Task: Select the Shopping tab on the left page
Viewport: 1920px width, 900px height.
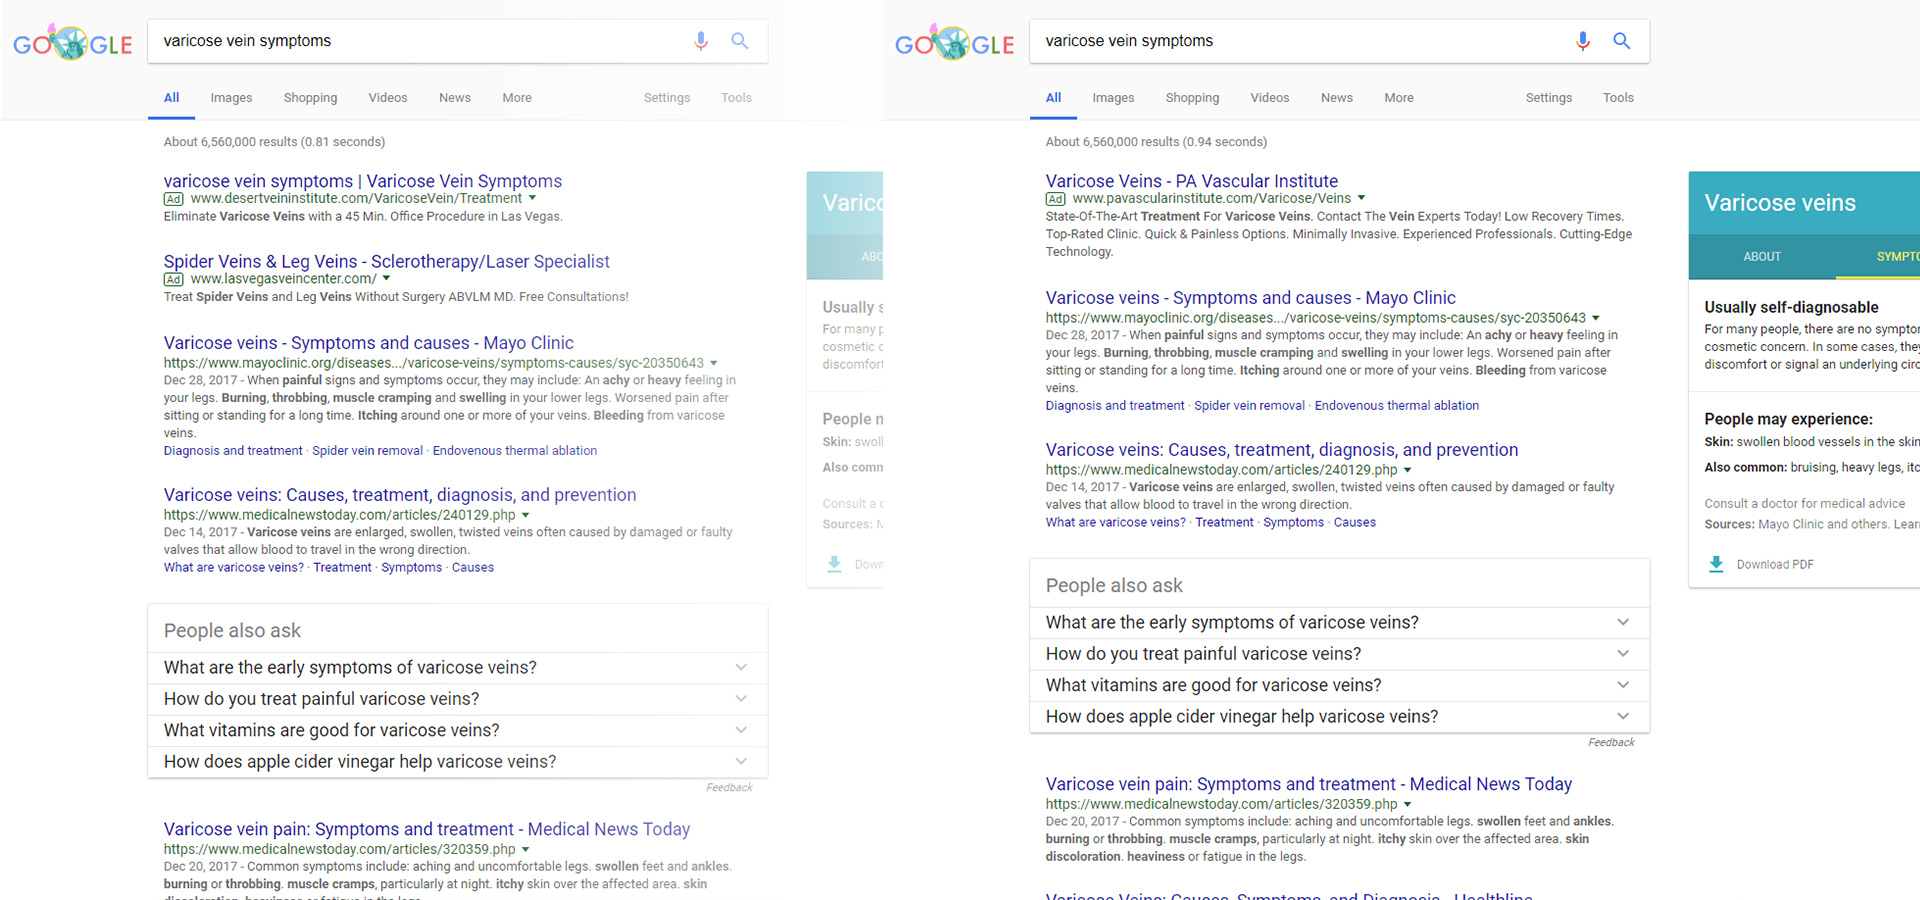Action: (x=310, y=98)
